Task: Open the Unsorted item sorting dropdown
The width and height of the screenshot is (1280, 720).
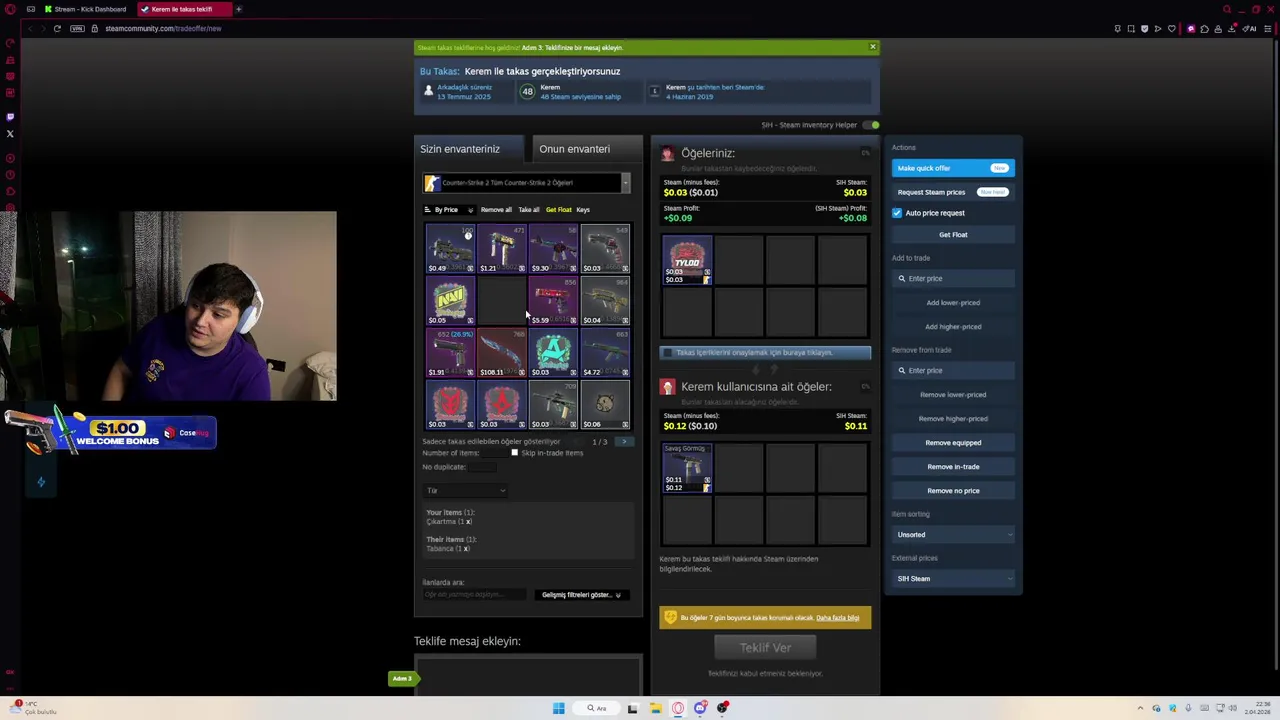Action: 953,535
